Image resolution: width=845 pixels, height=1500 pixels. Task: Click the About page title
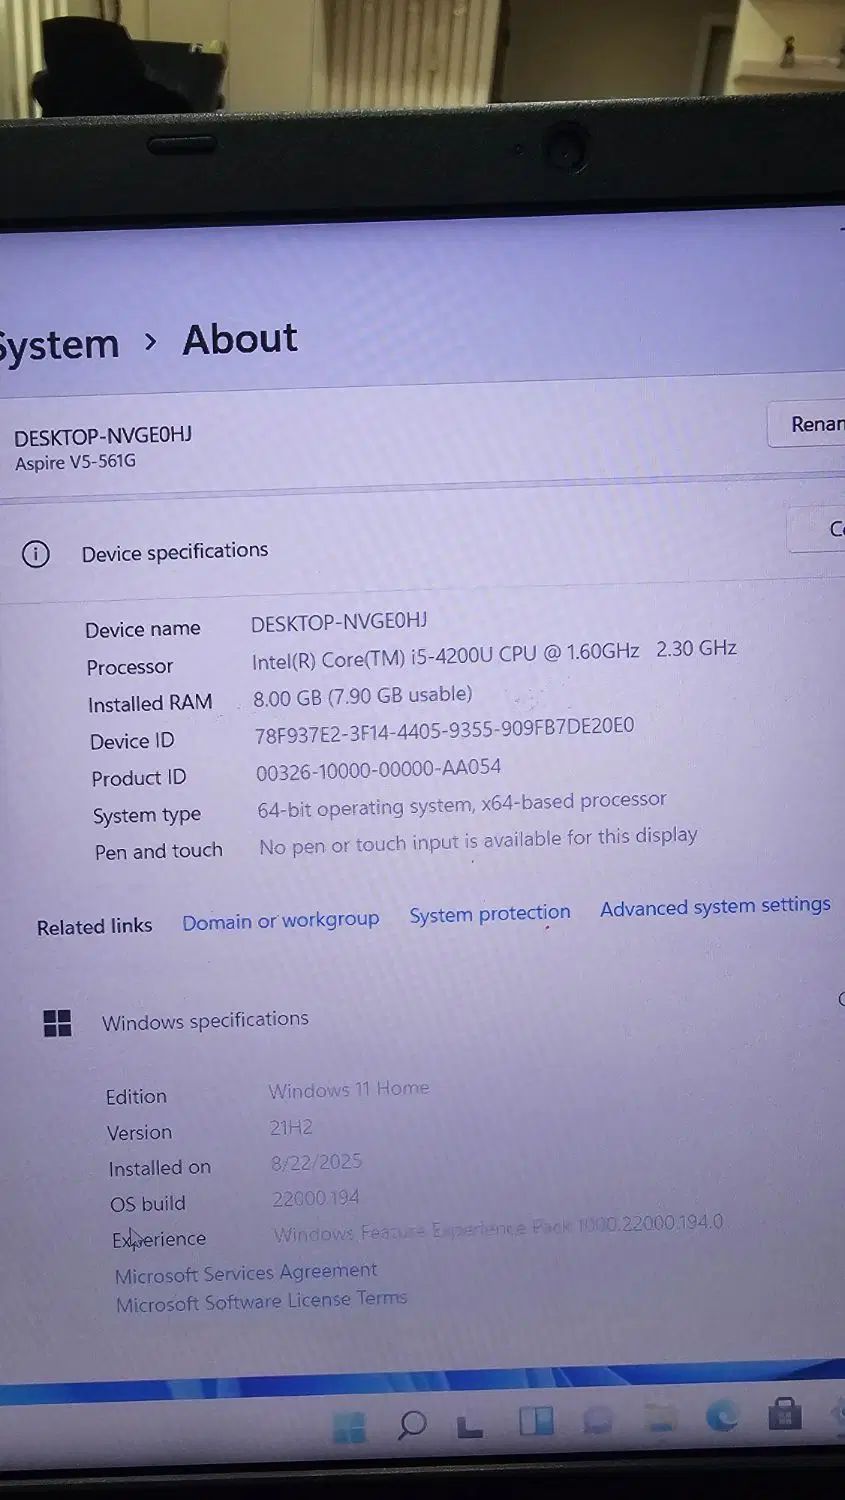(x=240, y=339)
